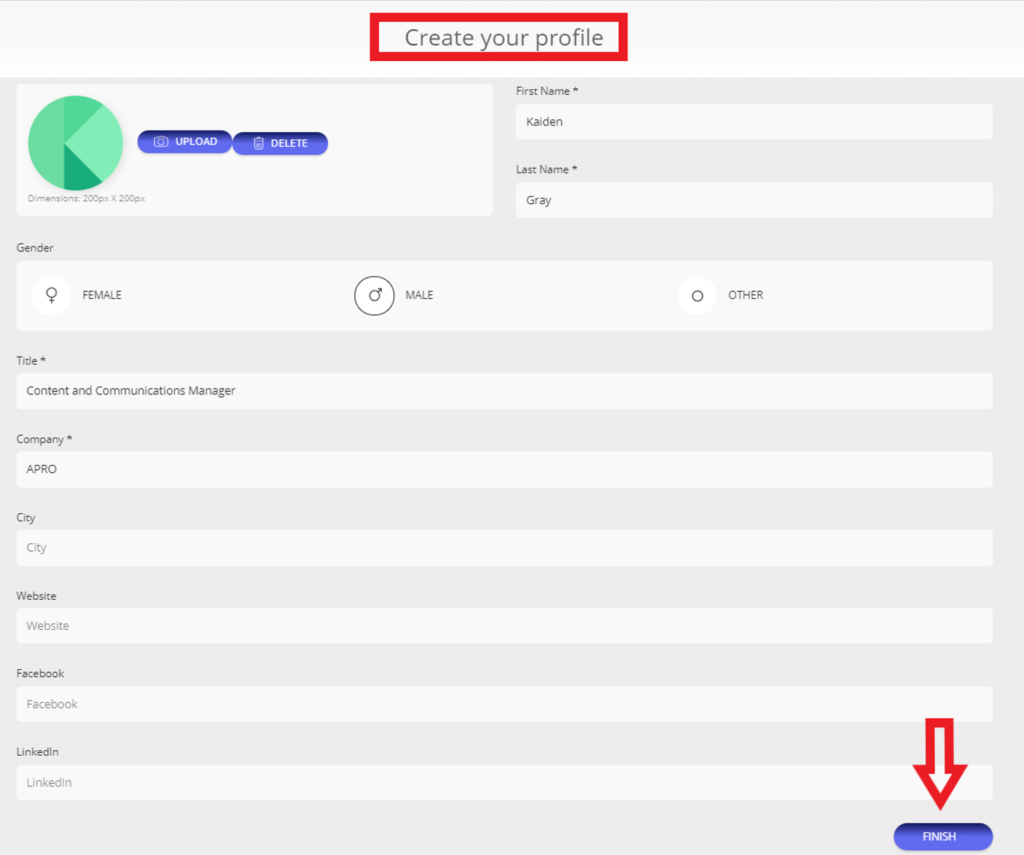
Task: Click the DELETE button label
Action: [289, 143]
